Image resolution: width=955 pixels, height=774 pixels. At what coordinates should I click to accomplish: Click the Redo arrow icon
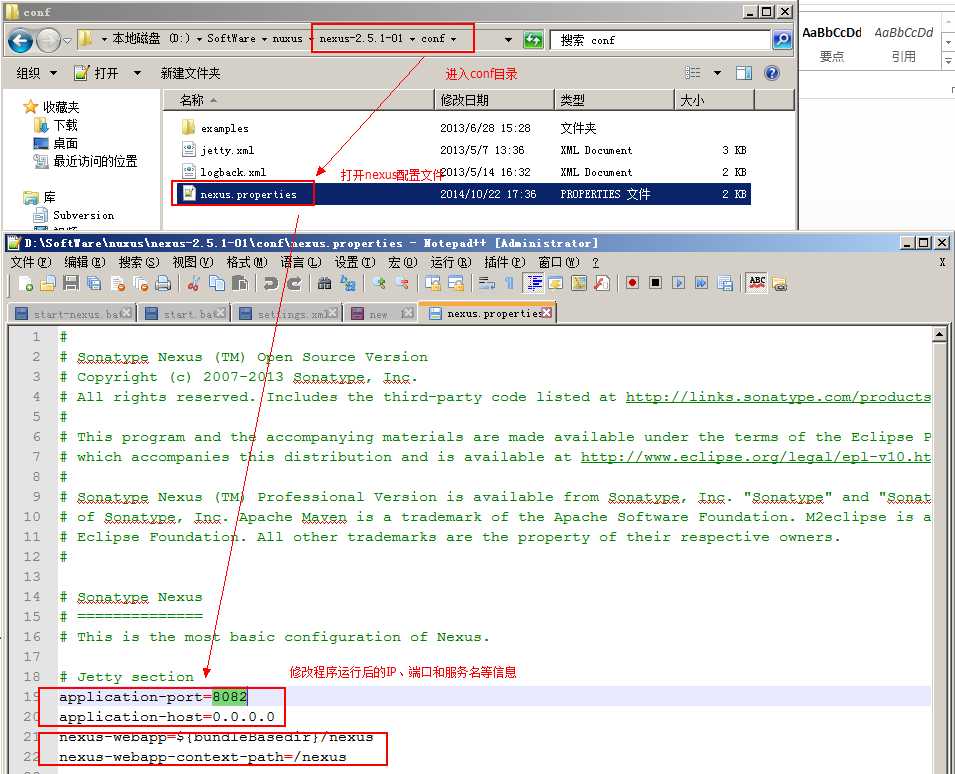coord(294,283)
